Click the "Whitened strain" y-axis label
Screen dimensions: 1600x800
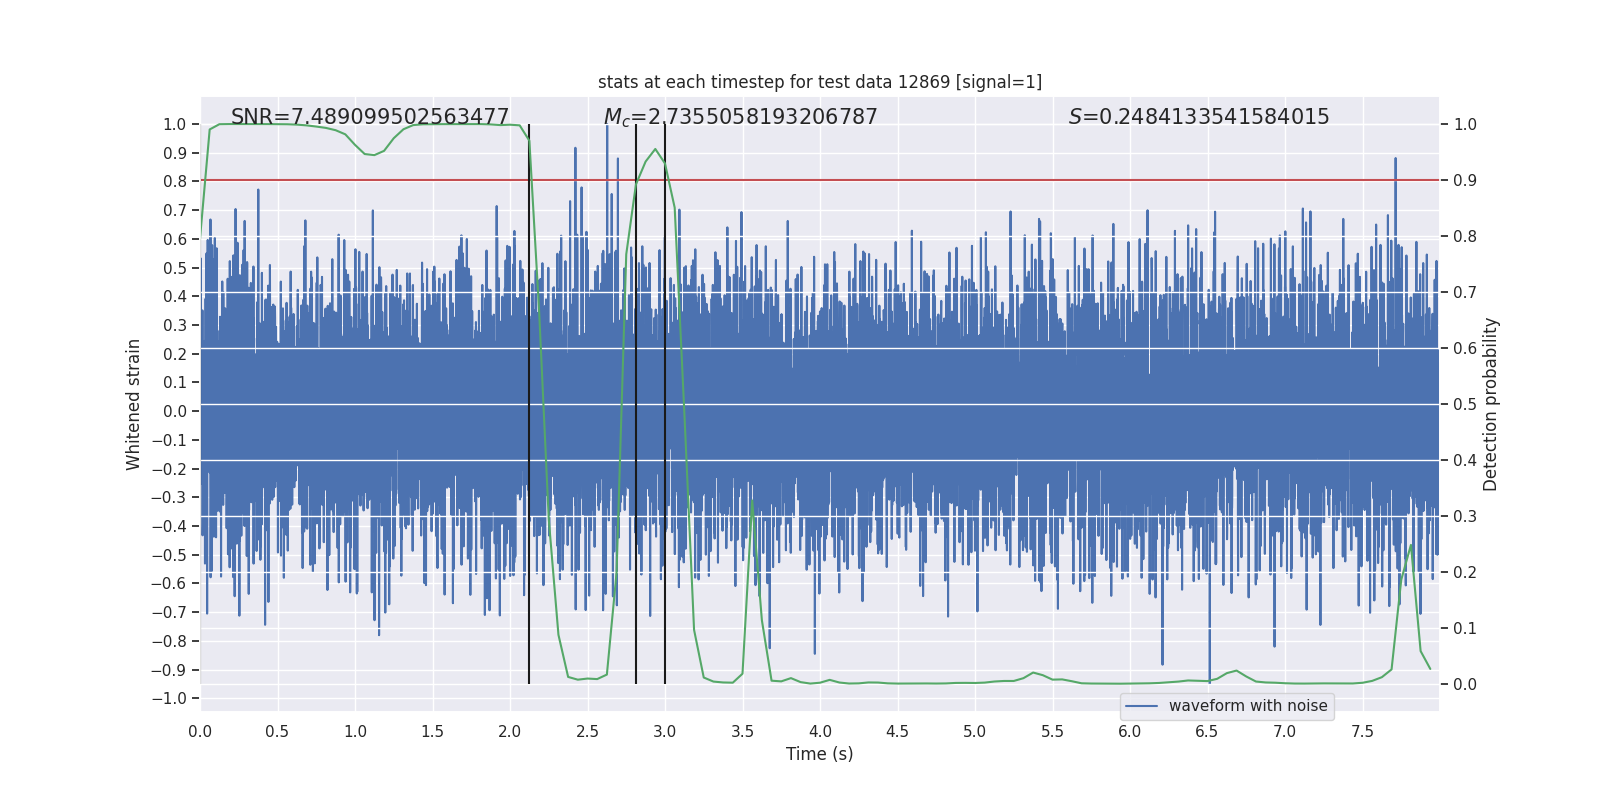(134, 404)
